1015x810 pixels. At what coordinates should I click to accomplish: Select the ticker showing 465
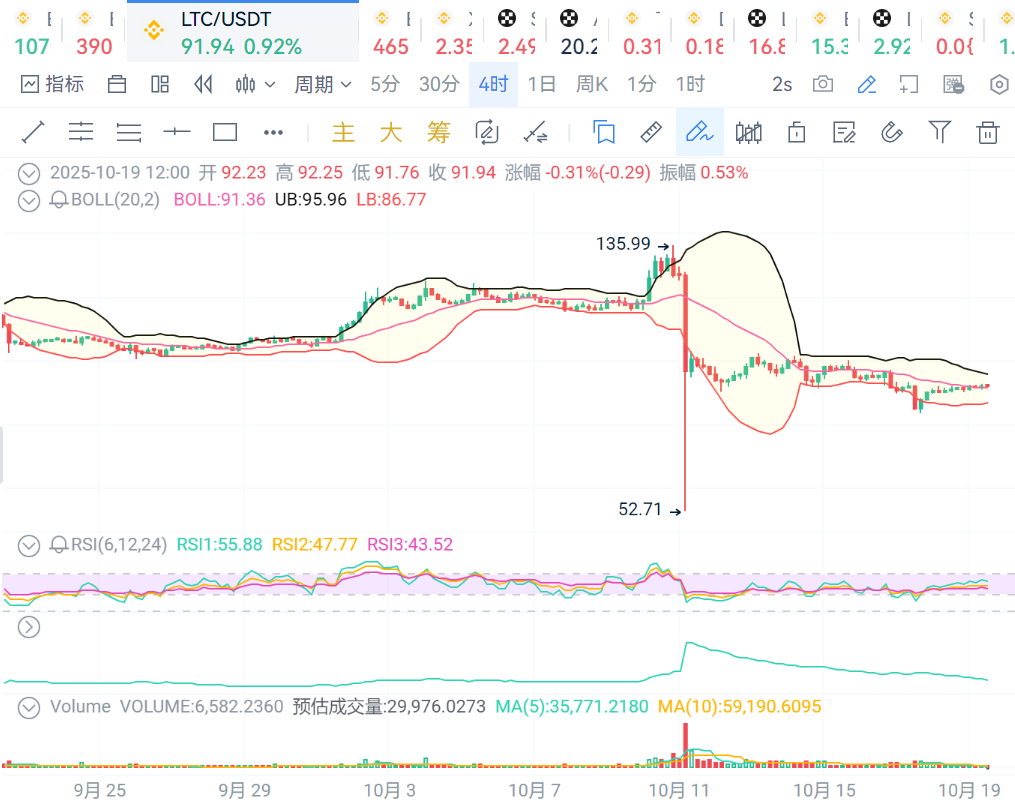390,32
